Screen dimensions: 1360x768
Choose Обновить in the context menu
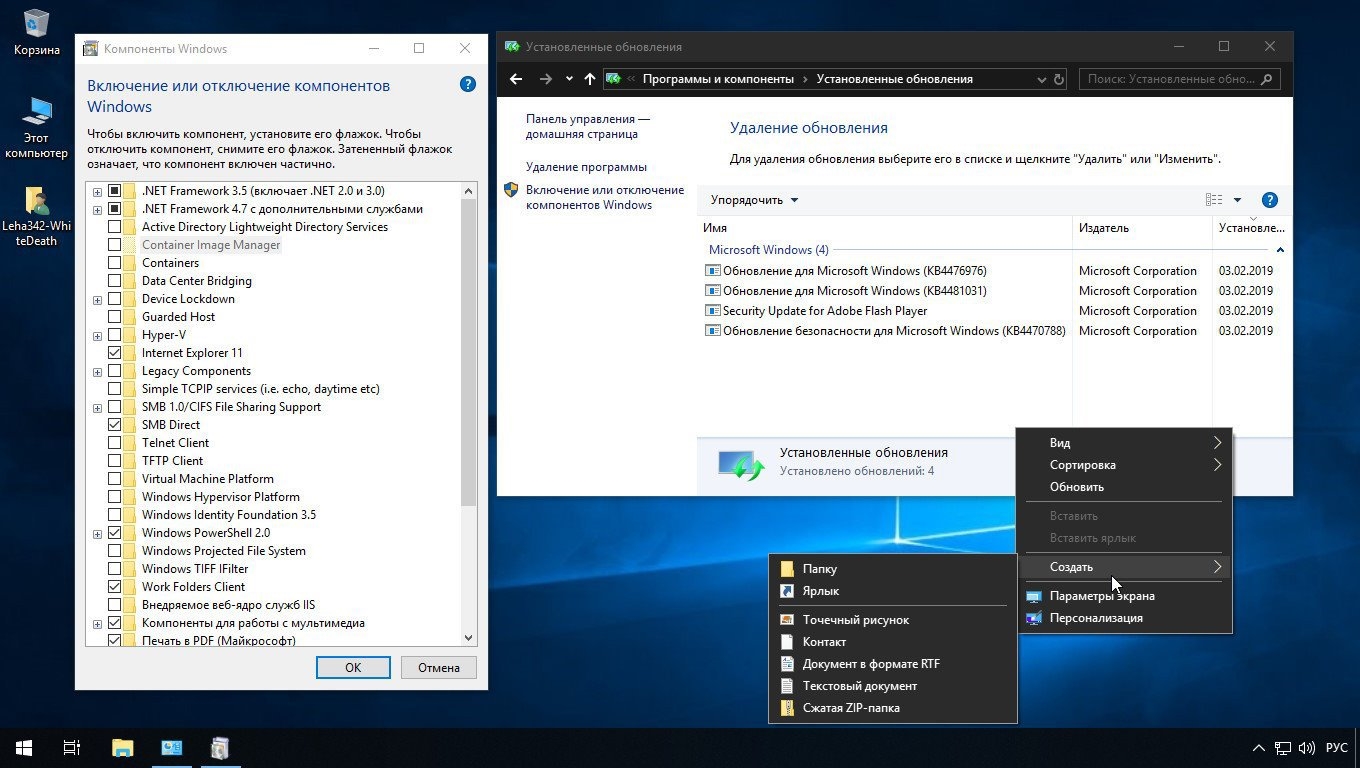(1124, 487)
